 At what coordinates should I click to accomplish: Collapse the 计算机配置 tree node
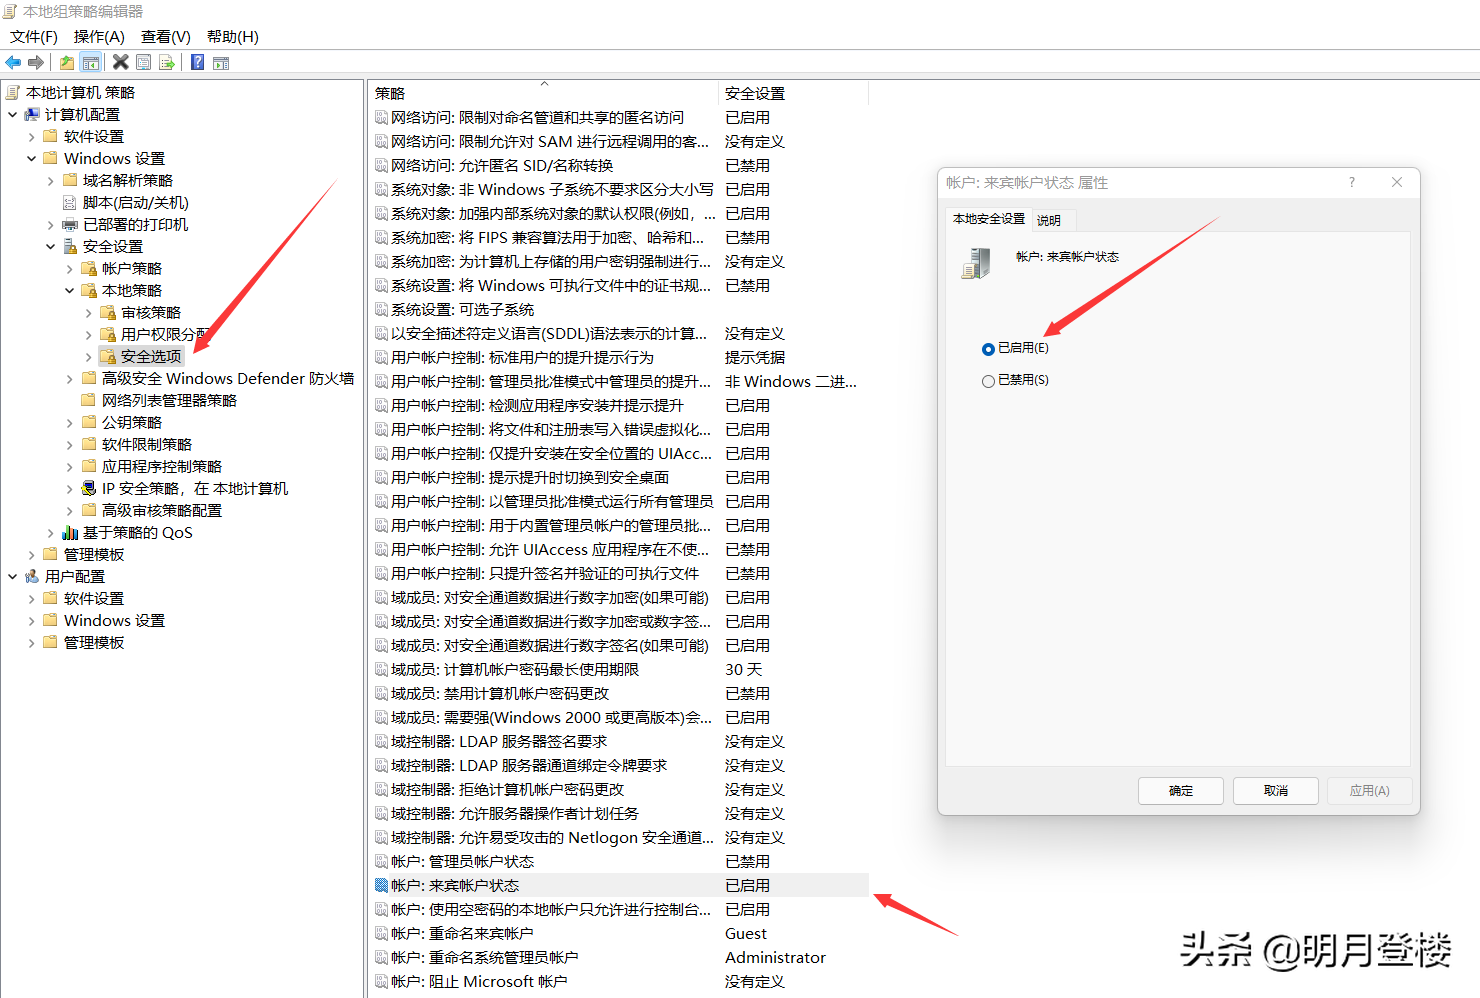[13, 114]
